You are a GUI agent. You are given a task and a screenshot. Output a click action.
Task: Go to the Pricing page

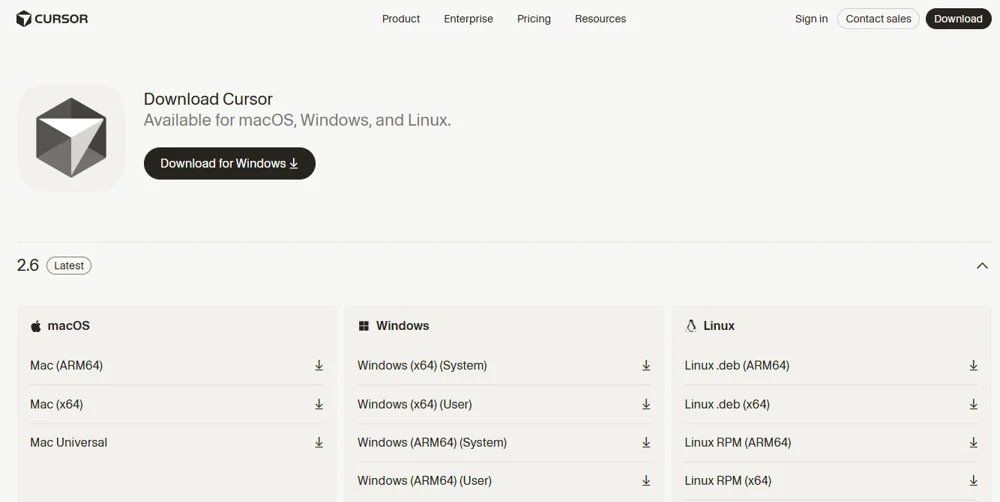pyautogui.click(x=534, y=18)
